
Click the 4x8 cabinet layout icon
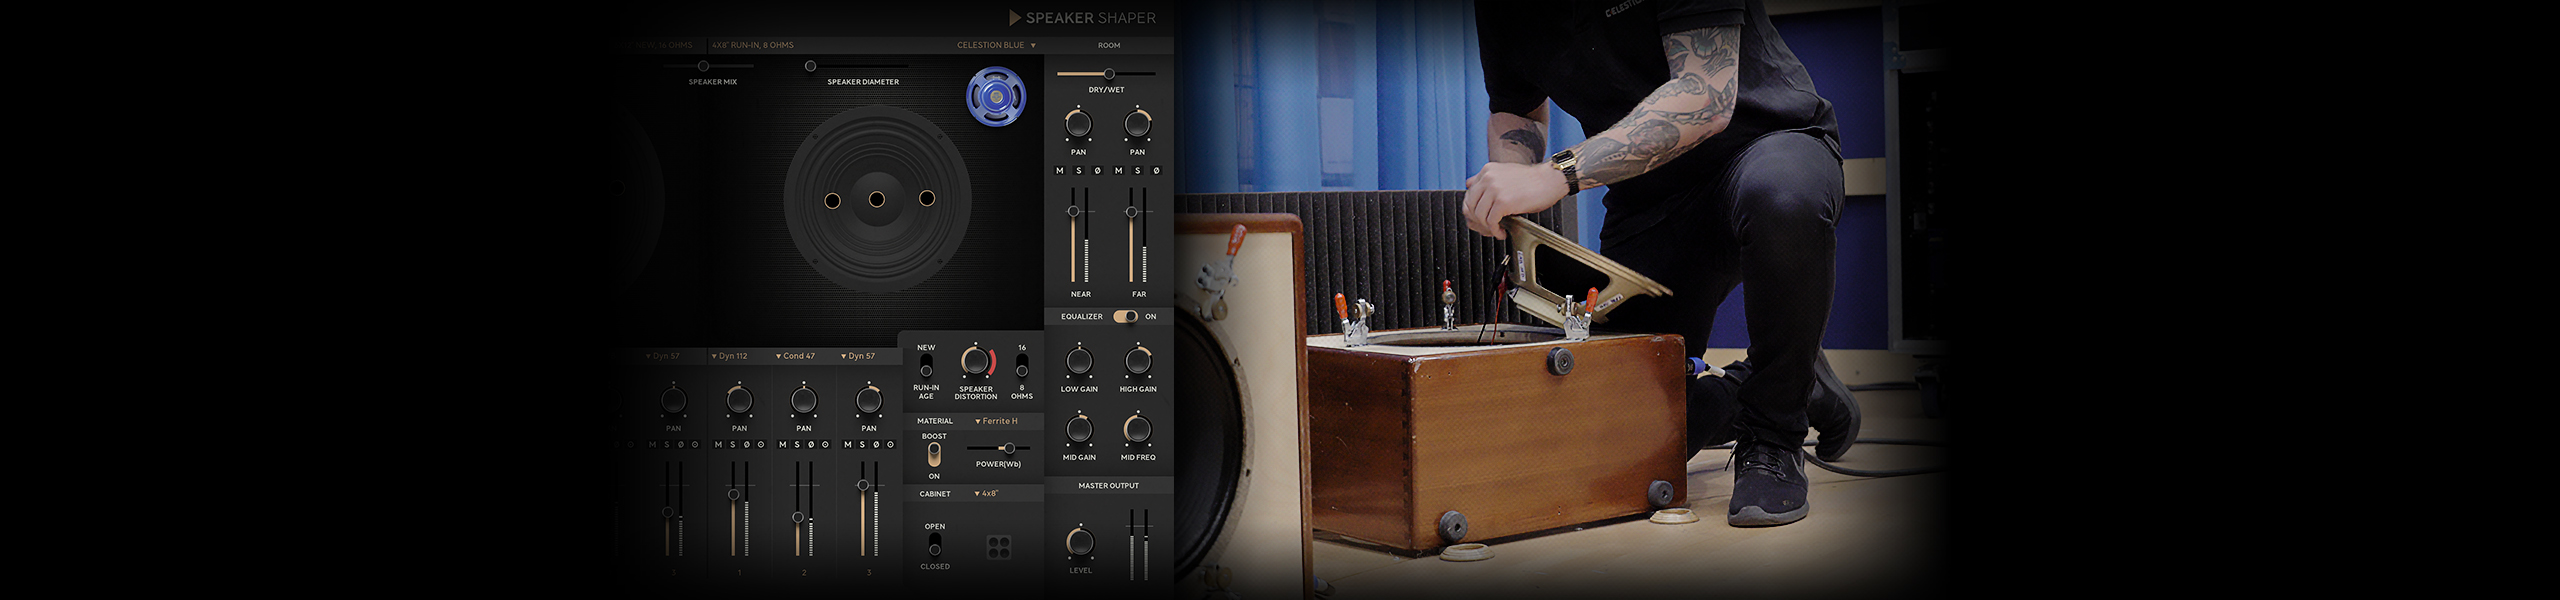click(998, 546)
